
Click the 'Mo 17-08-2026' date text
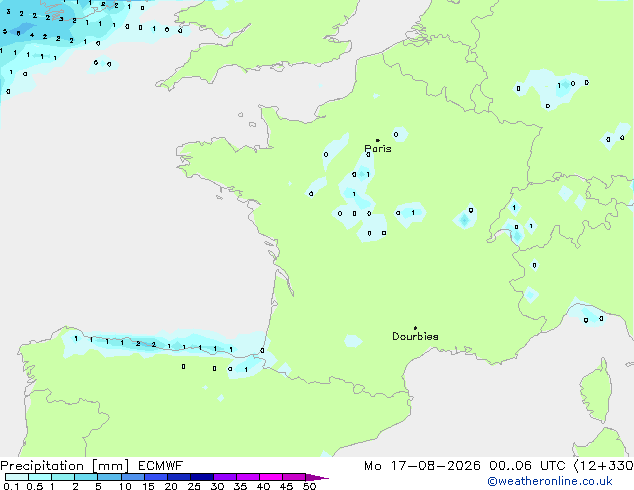(422, 466)
